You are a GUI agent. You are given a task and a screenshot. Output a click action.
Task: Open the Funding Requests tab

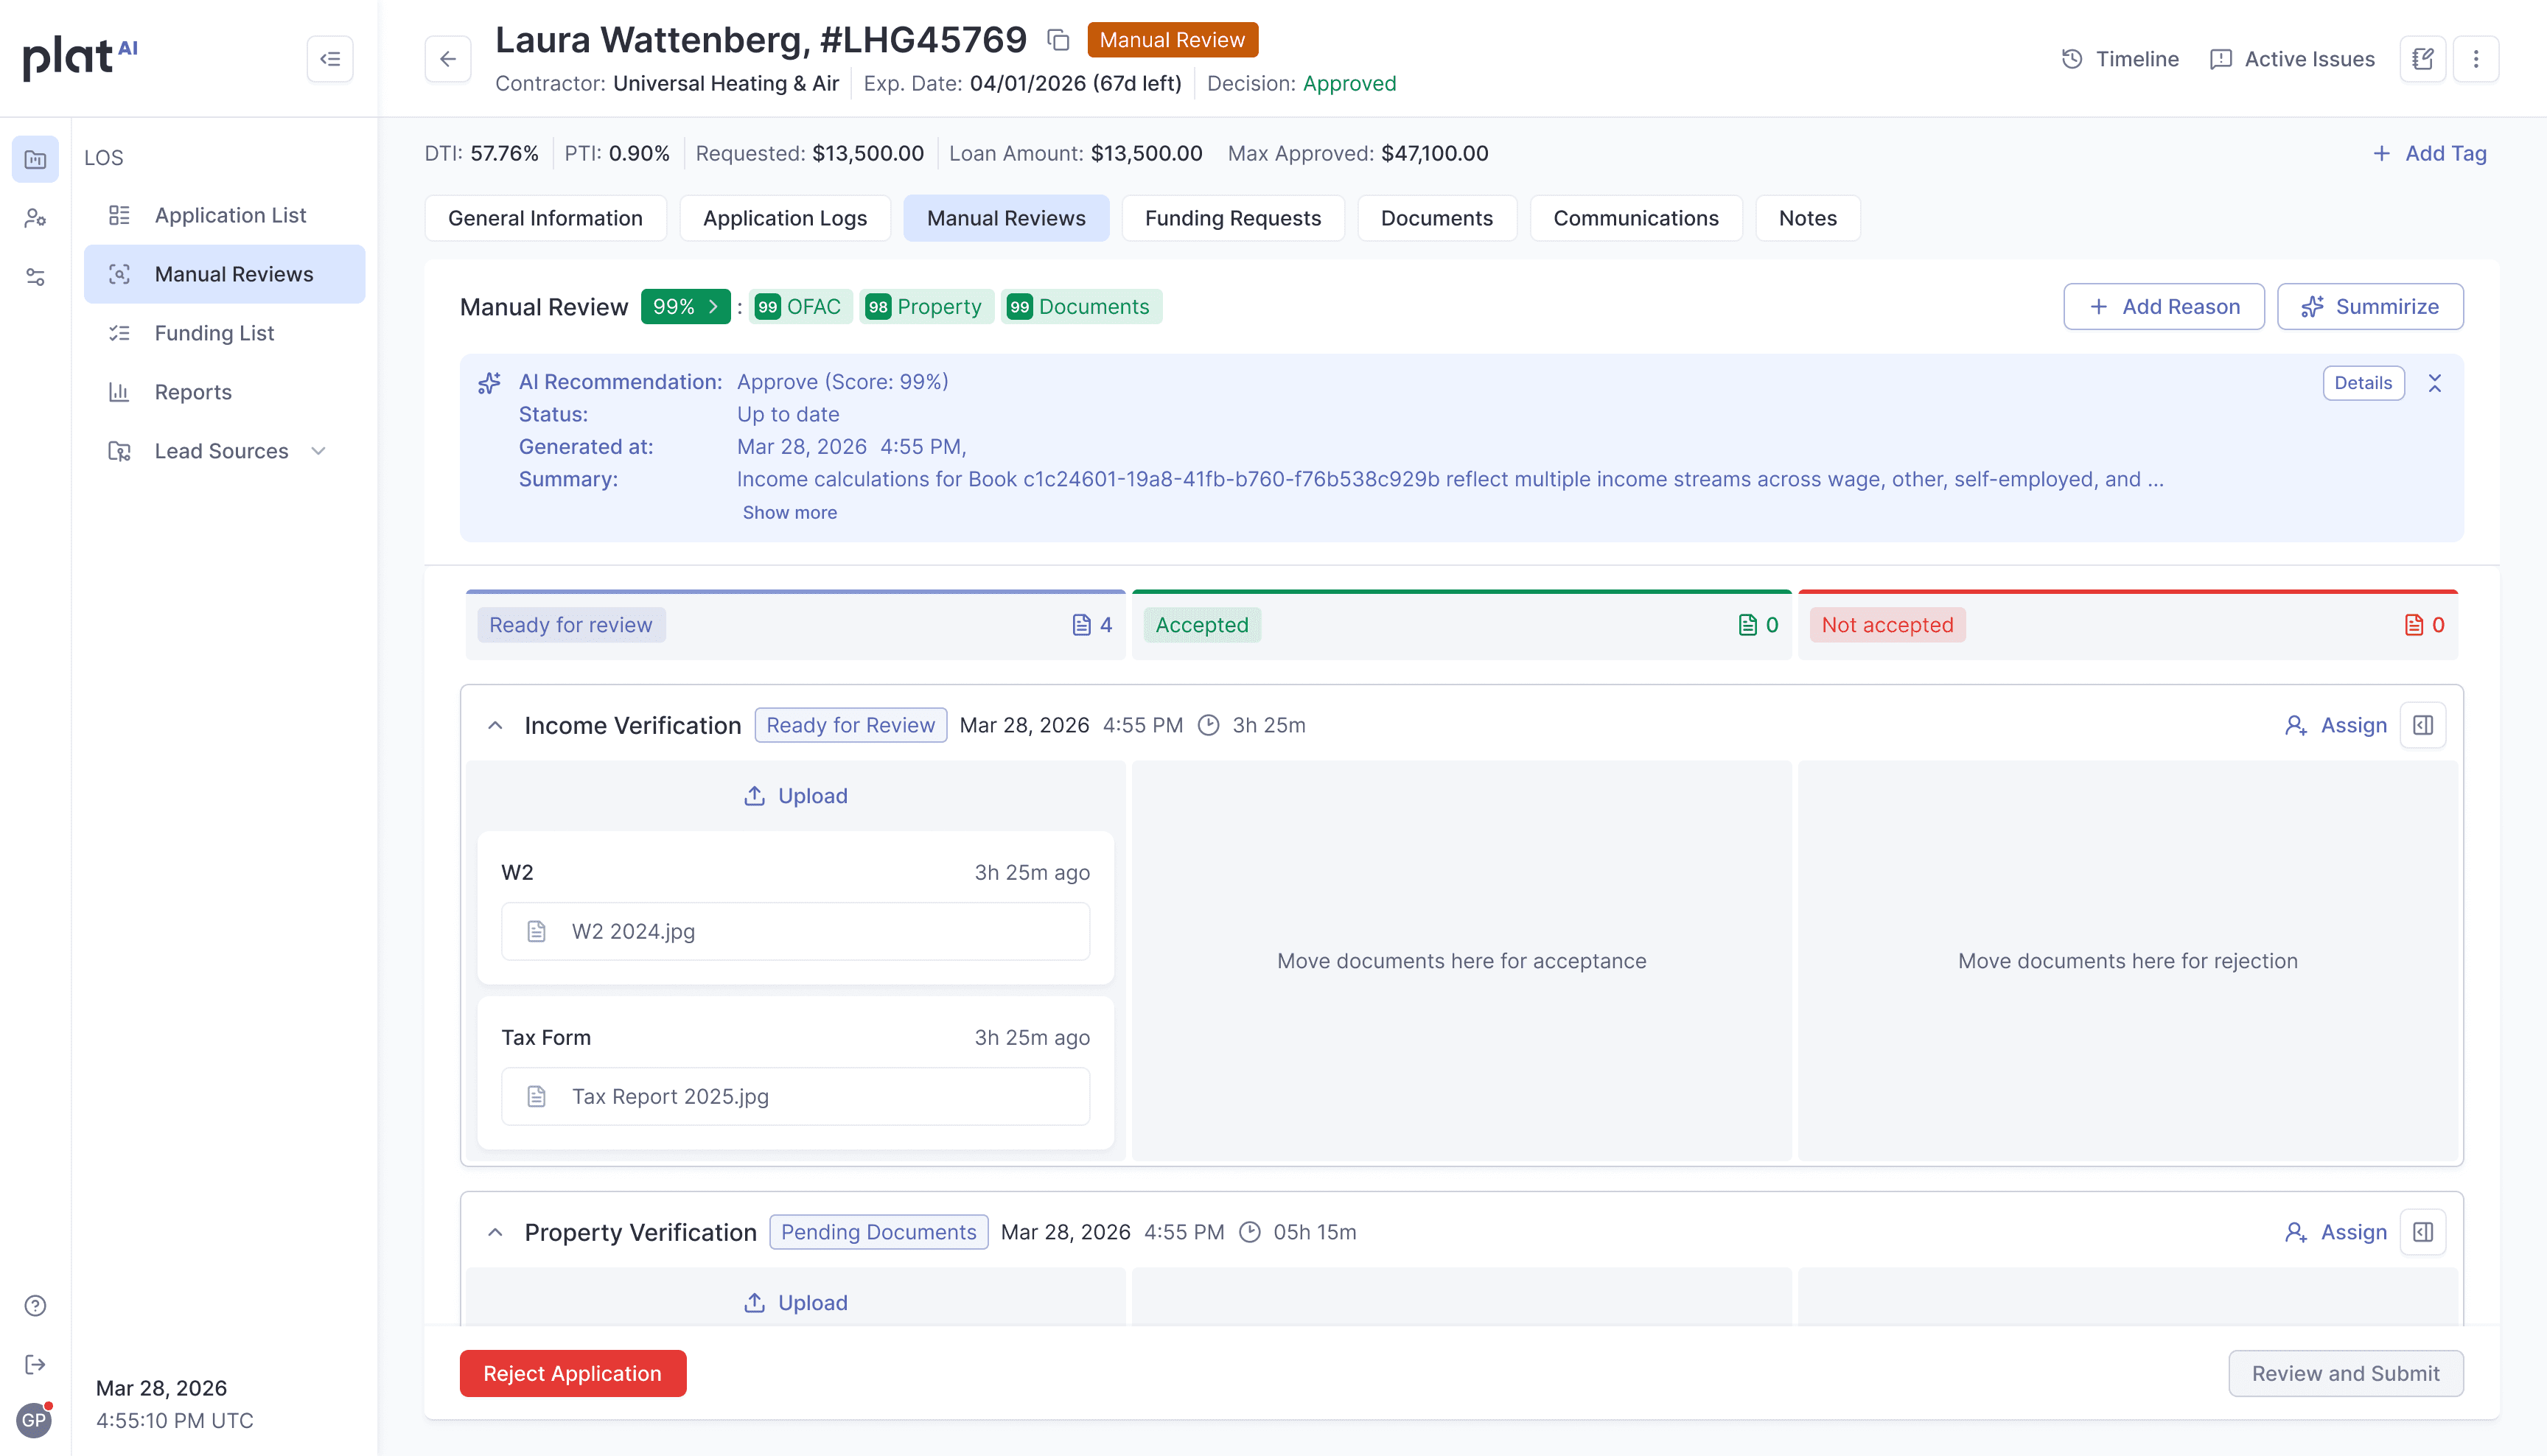click(x=1232, y=218)
